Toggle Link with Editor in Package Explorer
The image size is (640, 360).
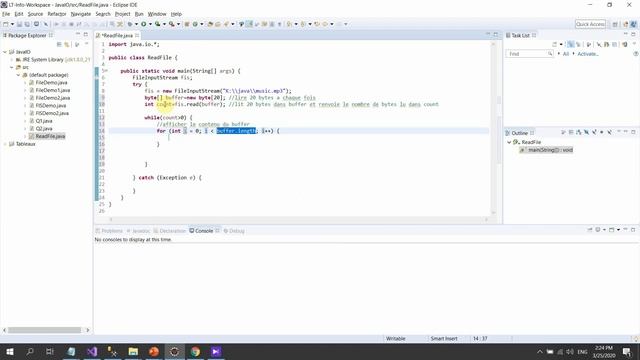pyautogui.click(x=67, y=44)
